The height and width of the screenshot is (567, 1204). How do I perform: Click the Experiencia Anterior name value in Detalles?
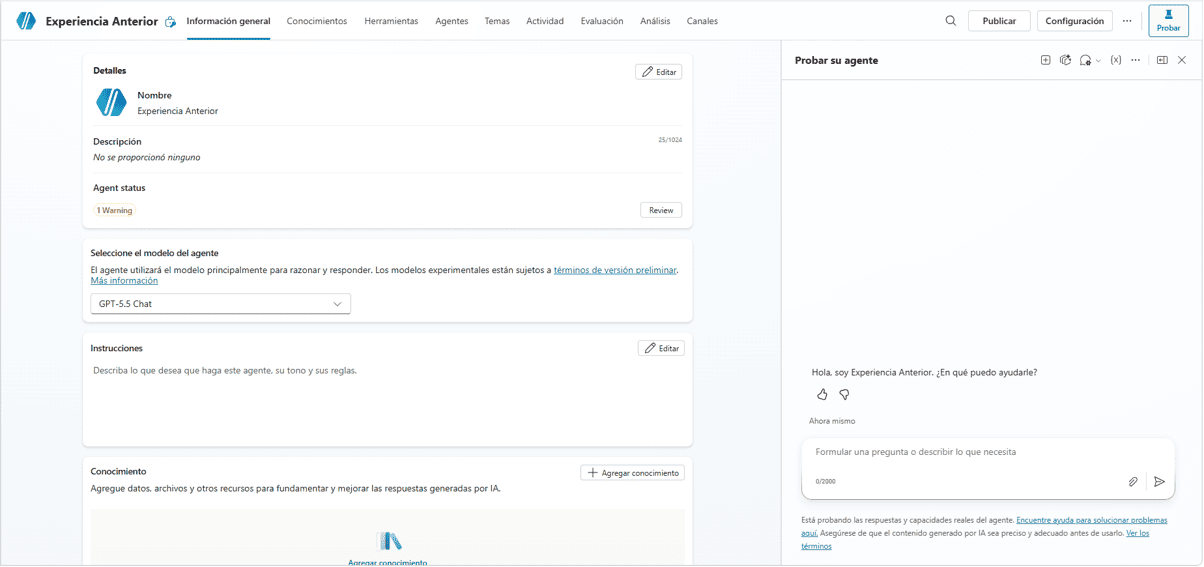click(177, 111)
